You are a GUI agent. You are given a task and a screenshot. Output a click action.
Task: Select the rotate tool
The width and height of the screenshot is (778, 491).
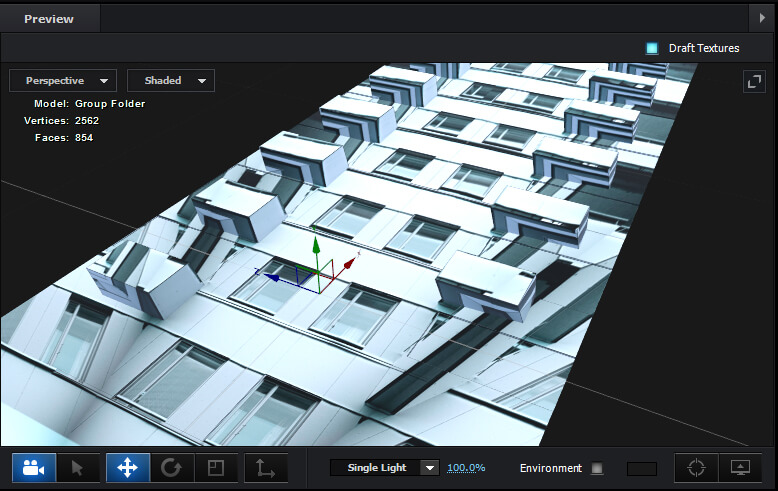(x=171, y=468)
